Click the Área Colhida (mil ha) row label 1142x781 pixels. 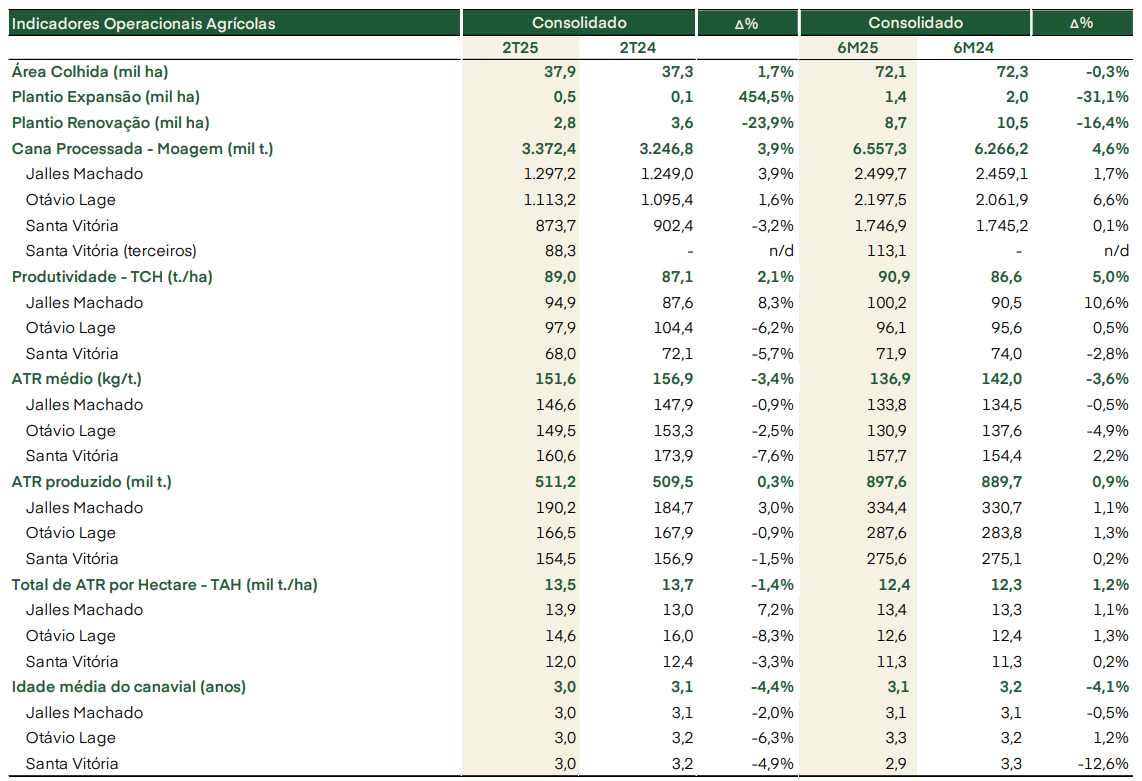(90, 72)
